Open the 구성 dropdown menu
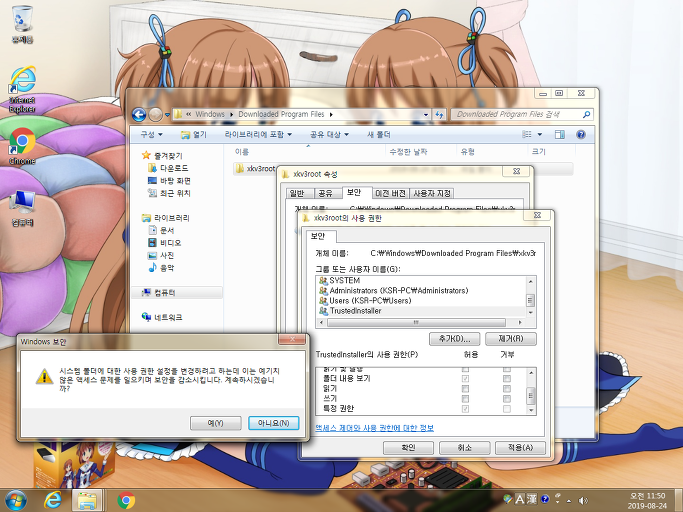Image resolution: width=683 pixels, height=512 pixels. (151, 135)
